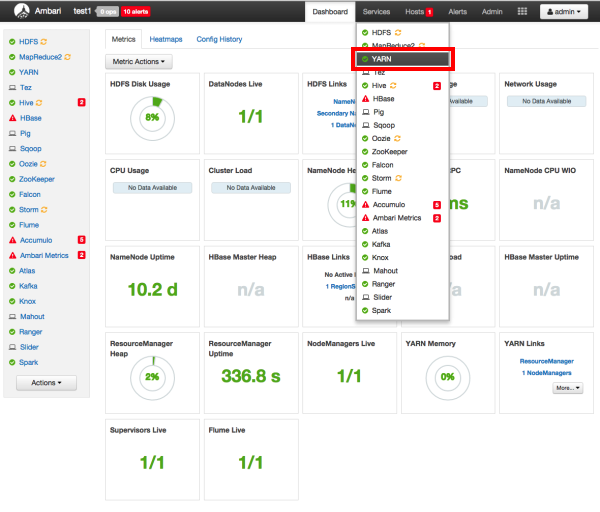Image resolution: width=600 pixels, height=512 pixels.
Task: Open the Config History tab
Action: point(219,39)
